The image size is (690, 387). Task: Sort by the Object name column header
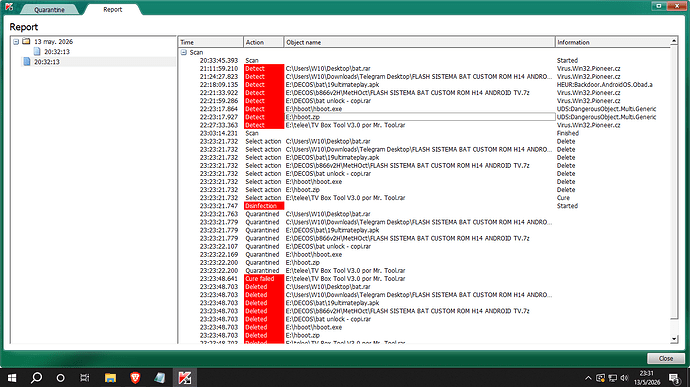(419, 42)
